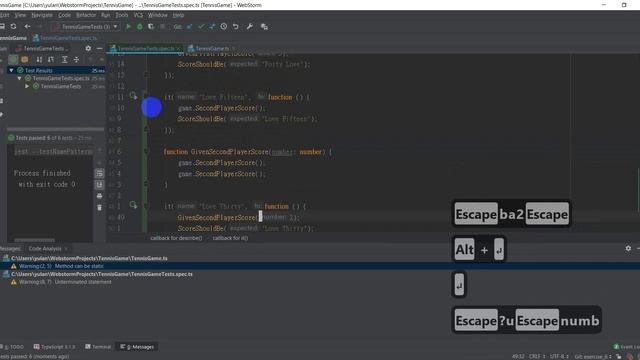Open the Window menu

pos(158,15)
